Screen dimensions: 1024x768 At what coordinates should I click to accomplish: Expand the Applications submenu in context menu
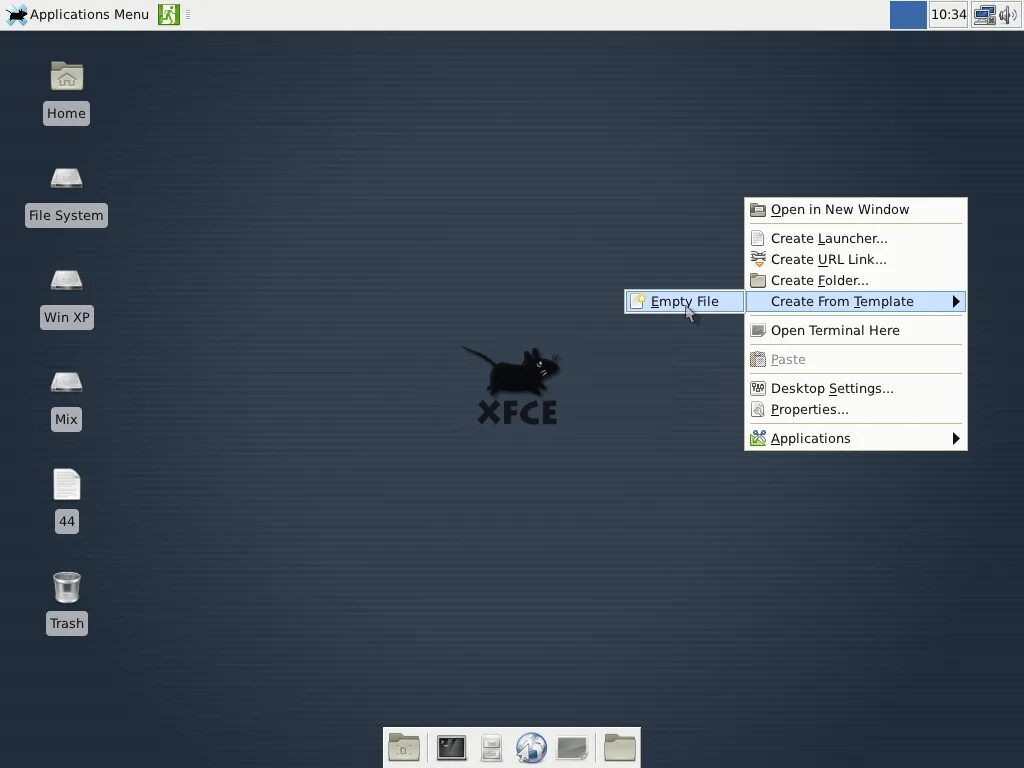click(x=856, y=438)
